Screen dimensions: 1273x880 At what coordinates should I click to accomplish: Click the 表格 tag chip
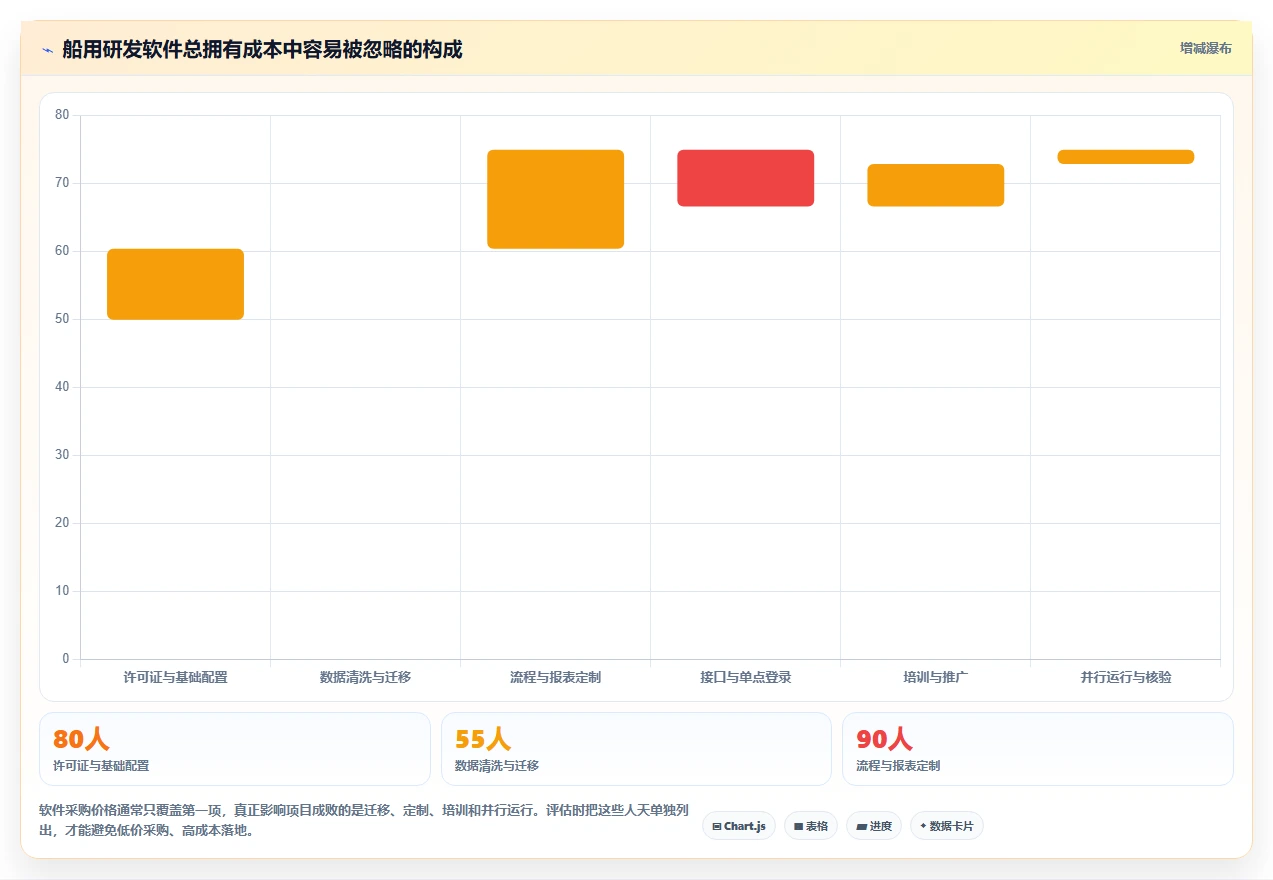click(811, 826)
